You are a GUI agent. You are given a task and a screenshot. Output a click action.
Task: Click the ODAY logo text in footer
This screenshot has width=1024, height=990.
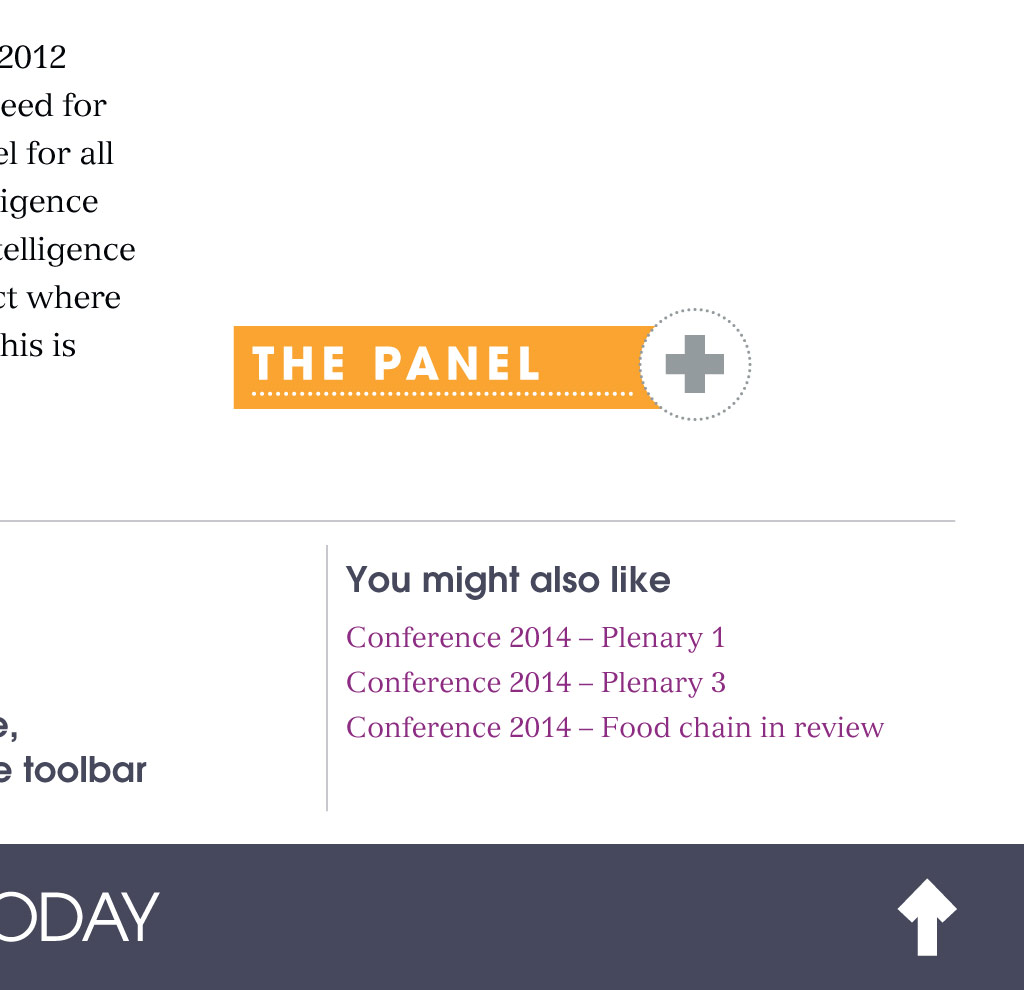pos(78,916)
